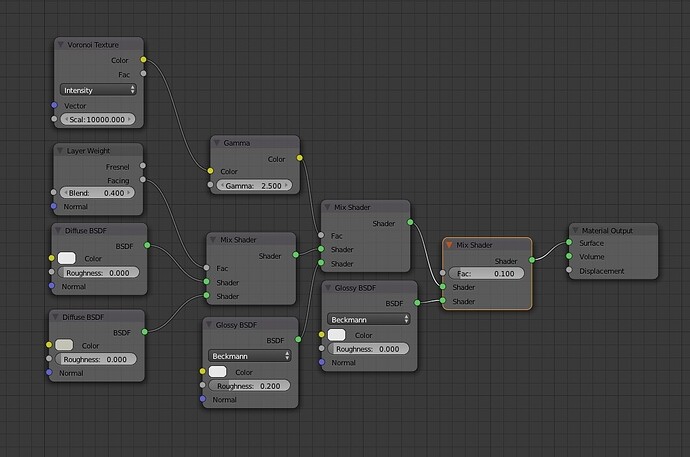Screen dimensions: 690x457
Task: Click the Scale 10000.000 value field
Action: coord(98,119)
